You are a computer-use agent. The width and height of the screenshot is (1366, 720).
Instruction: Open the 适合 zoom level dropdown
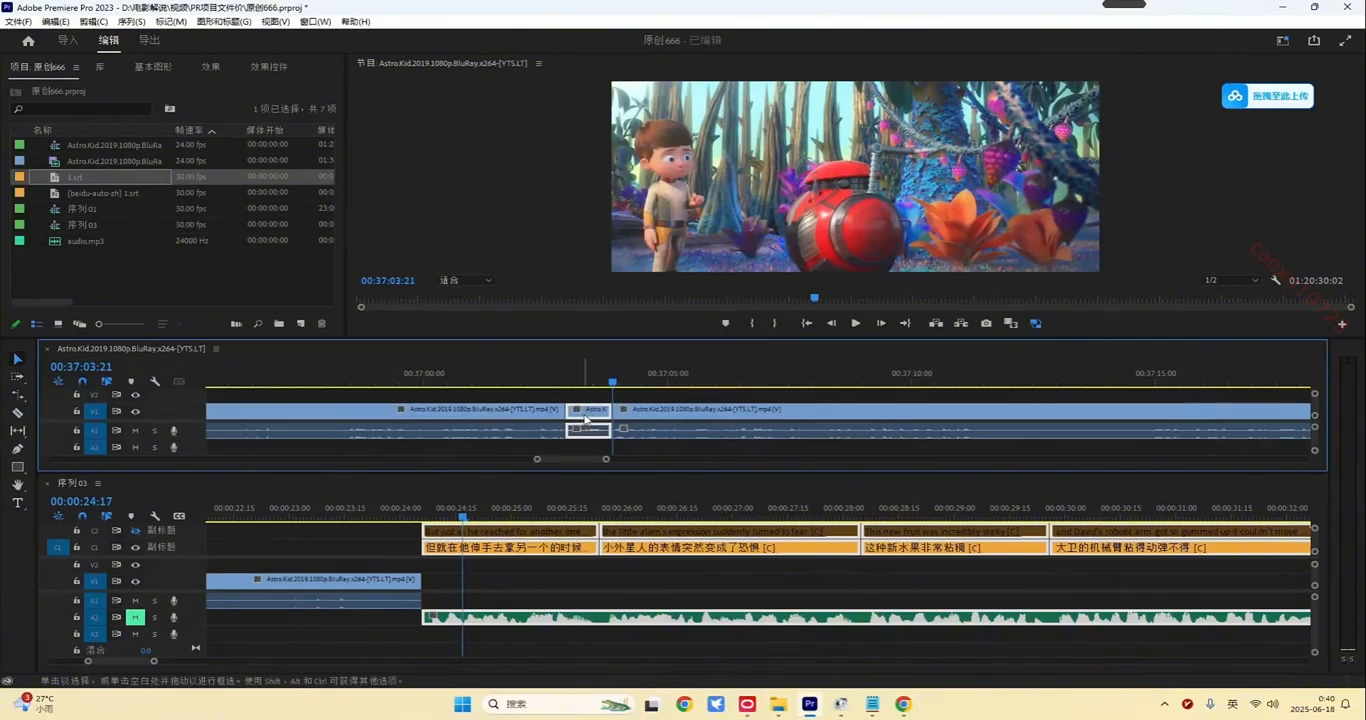[465, 280]
